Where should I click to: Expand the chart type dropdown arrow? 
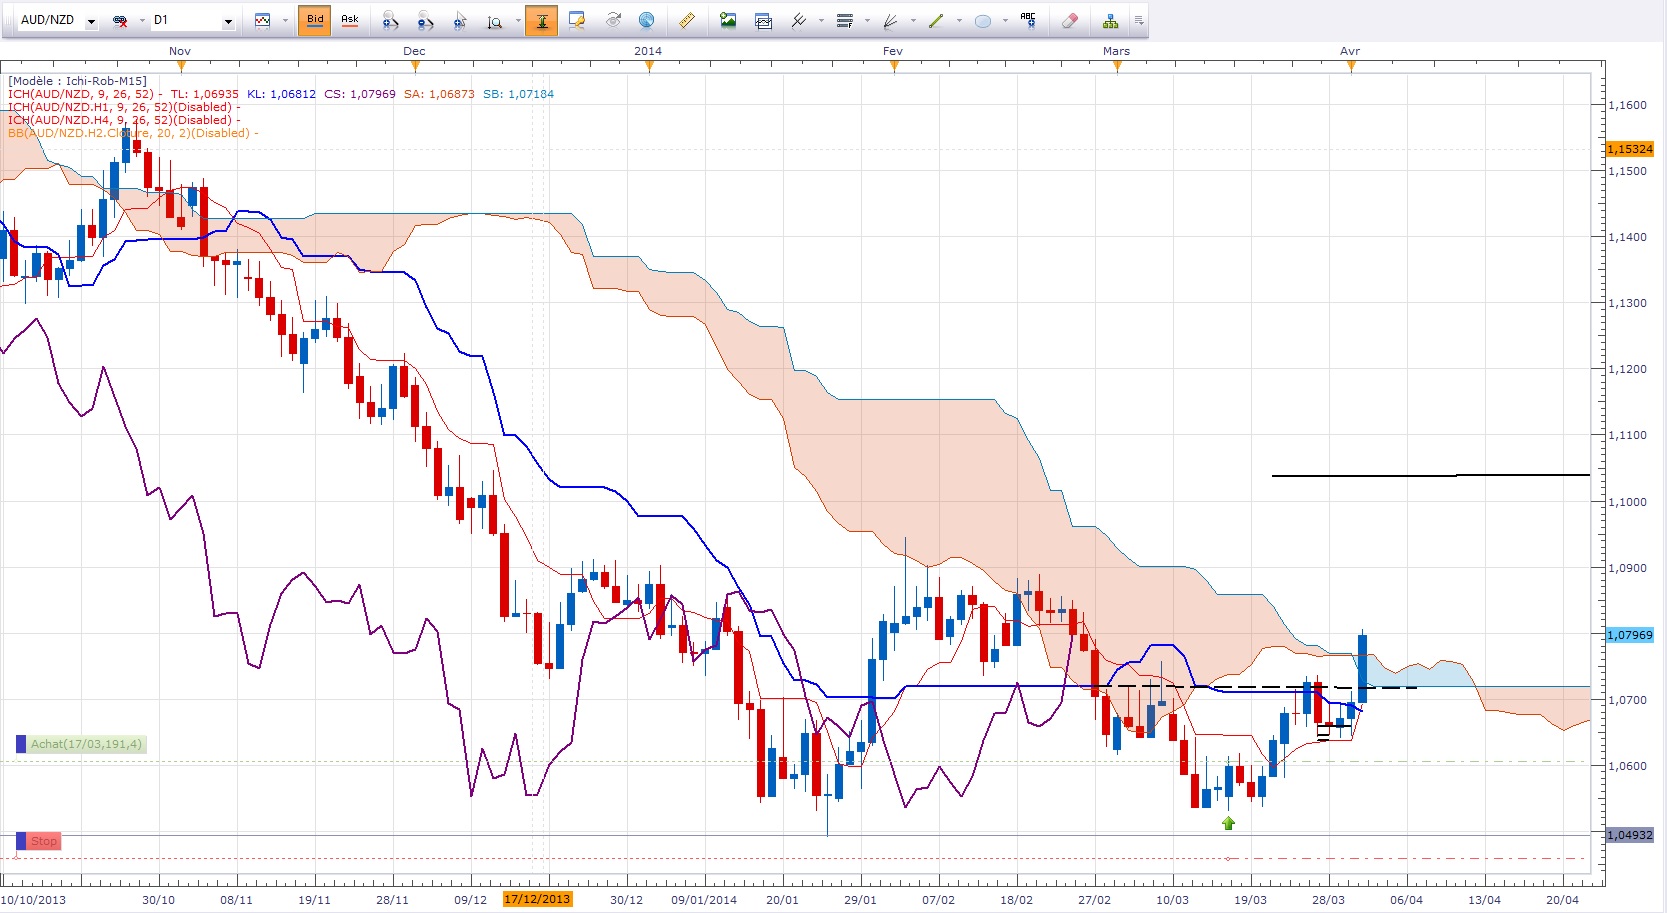click(285, 21)
